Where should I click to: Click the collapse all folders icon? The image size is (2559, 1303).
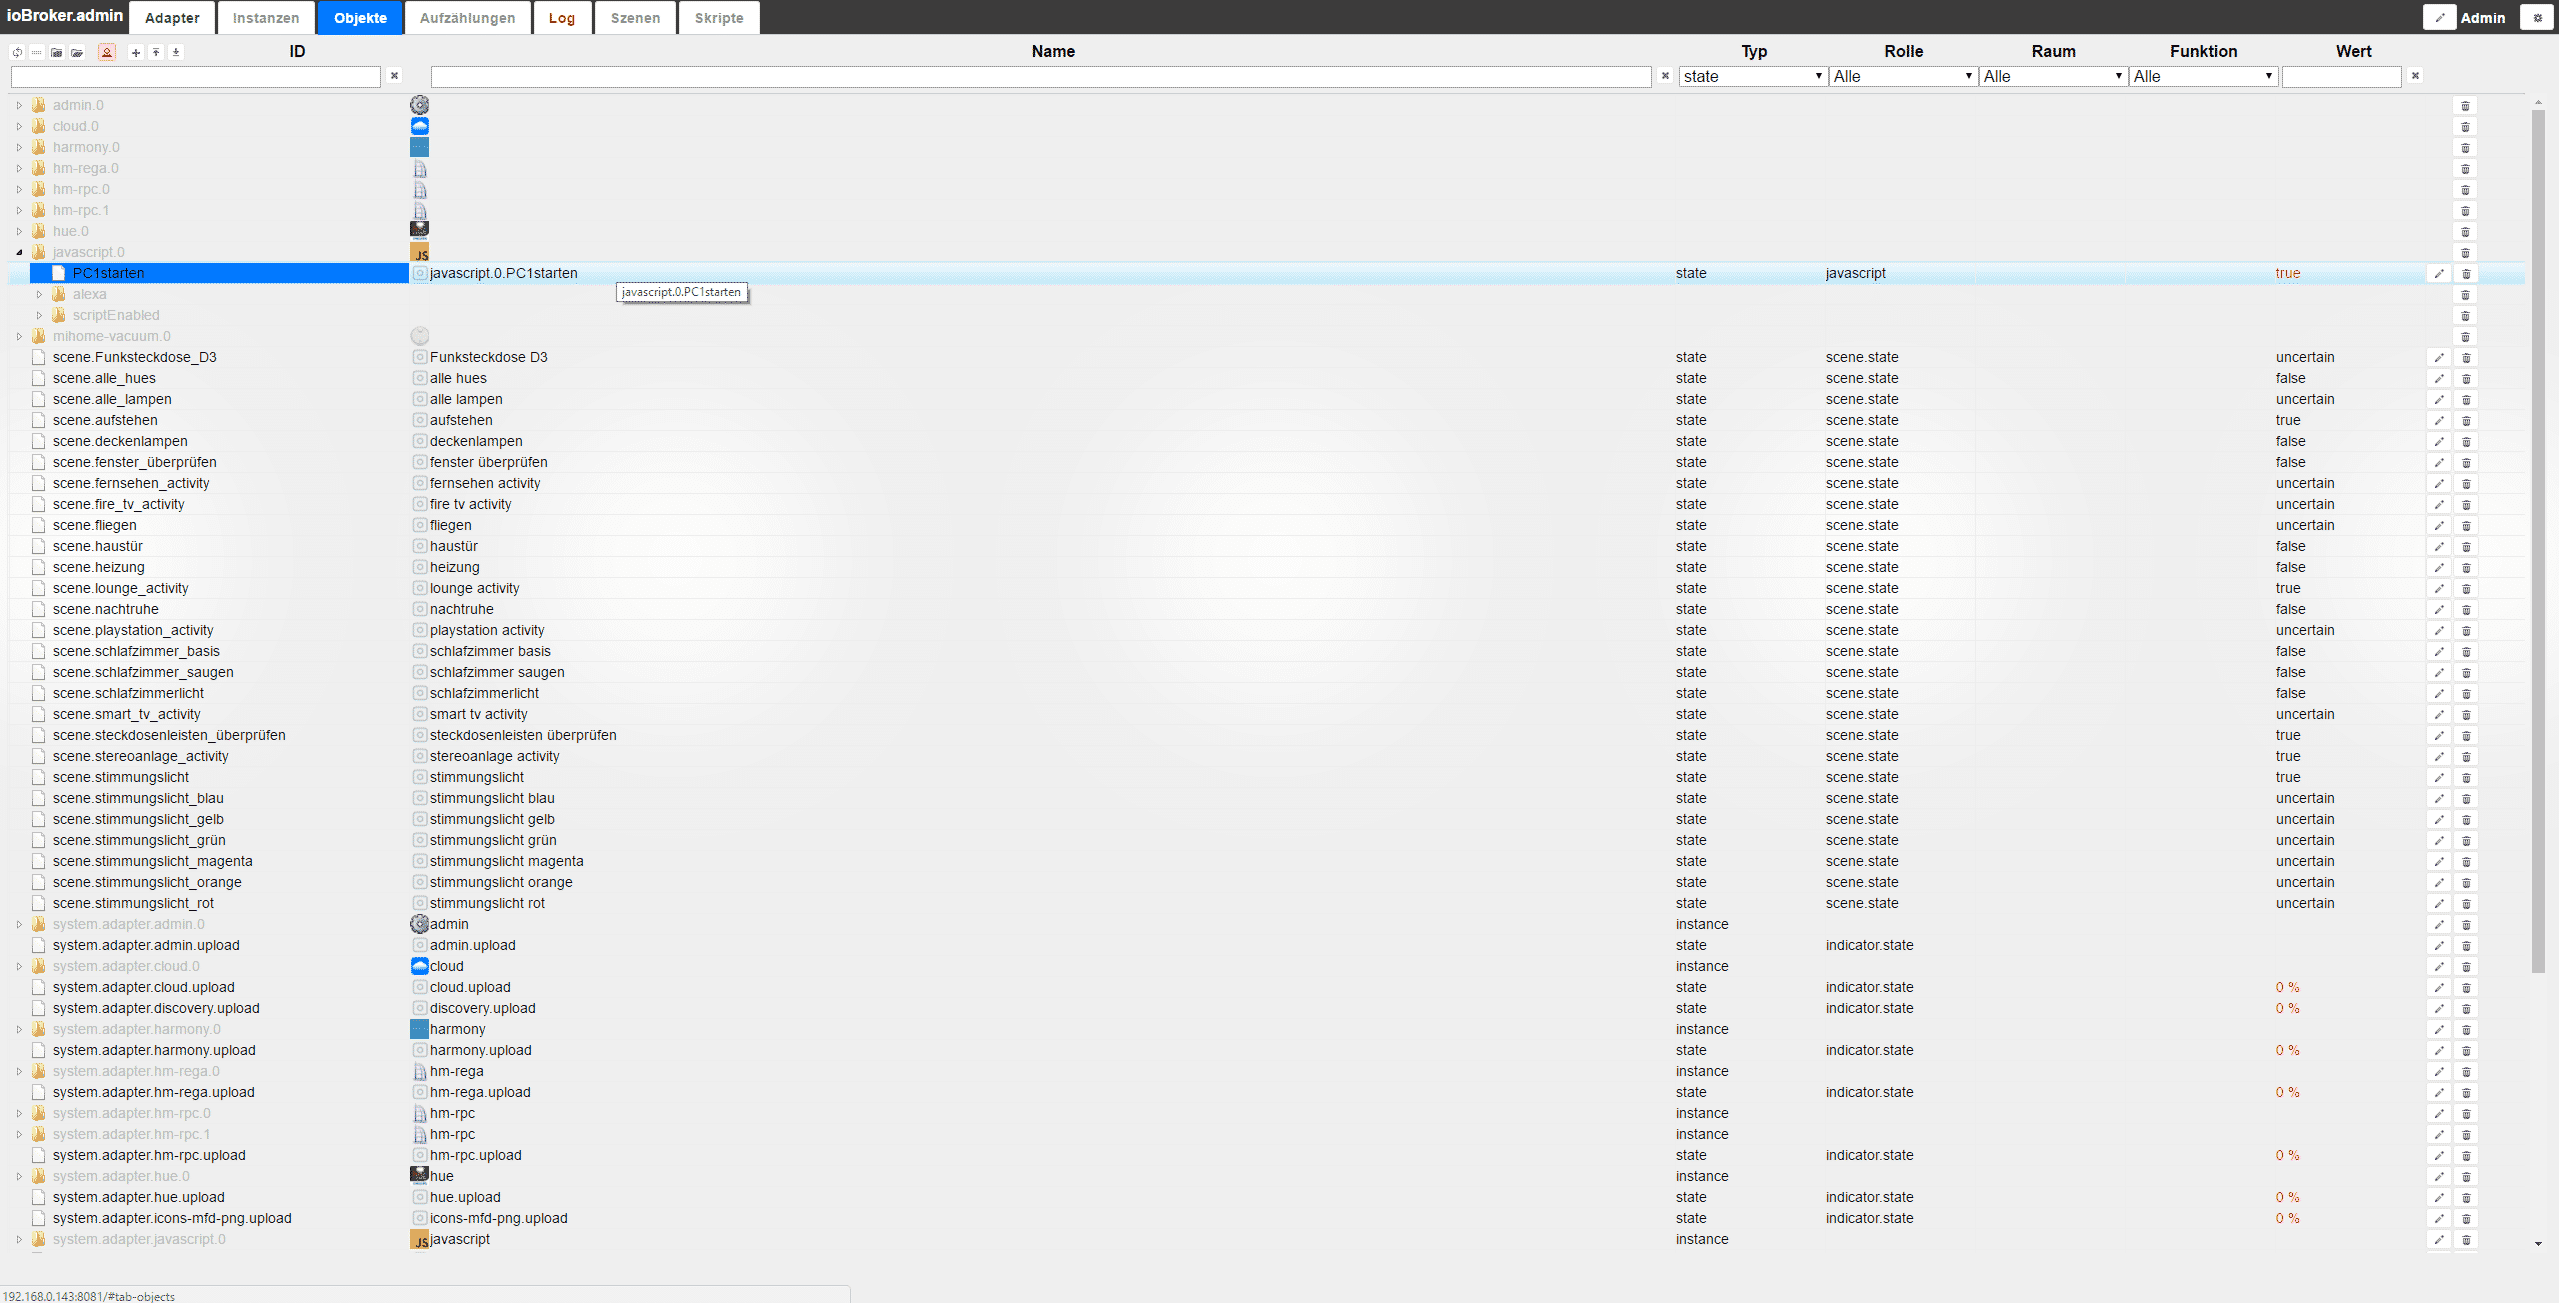[57, 52]
